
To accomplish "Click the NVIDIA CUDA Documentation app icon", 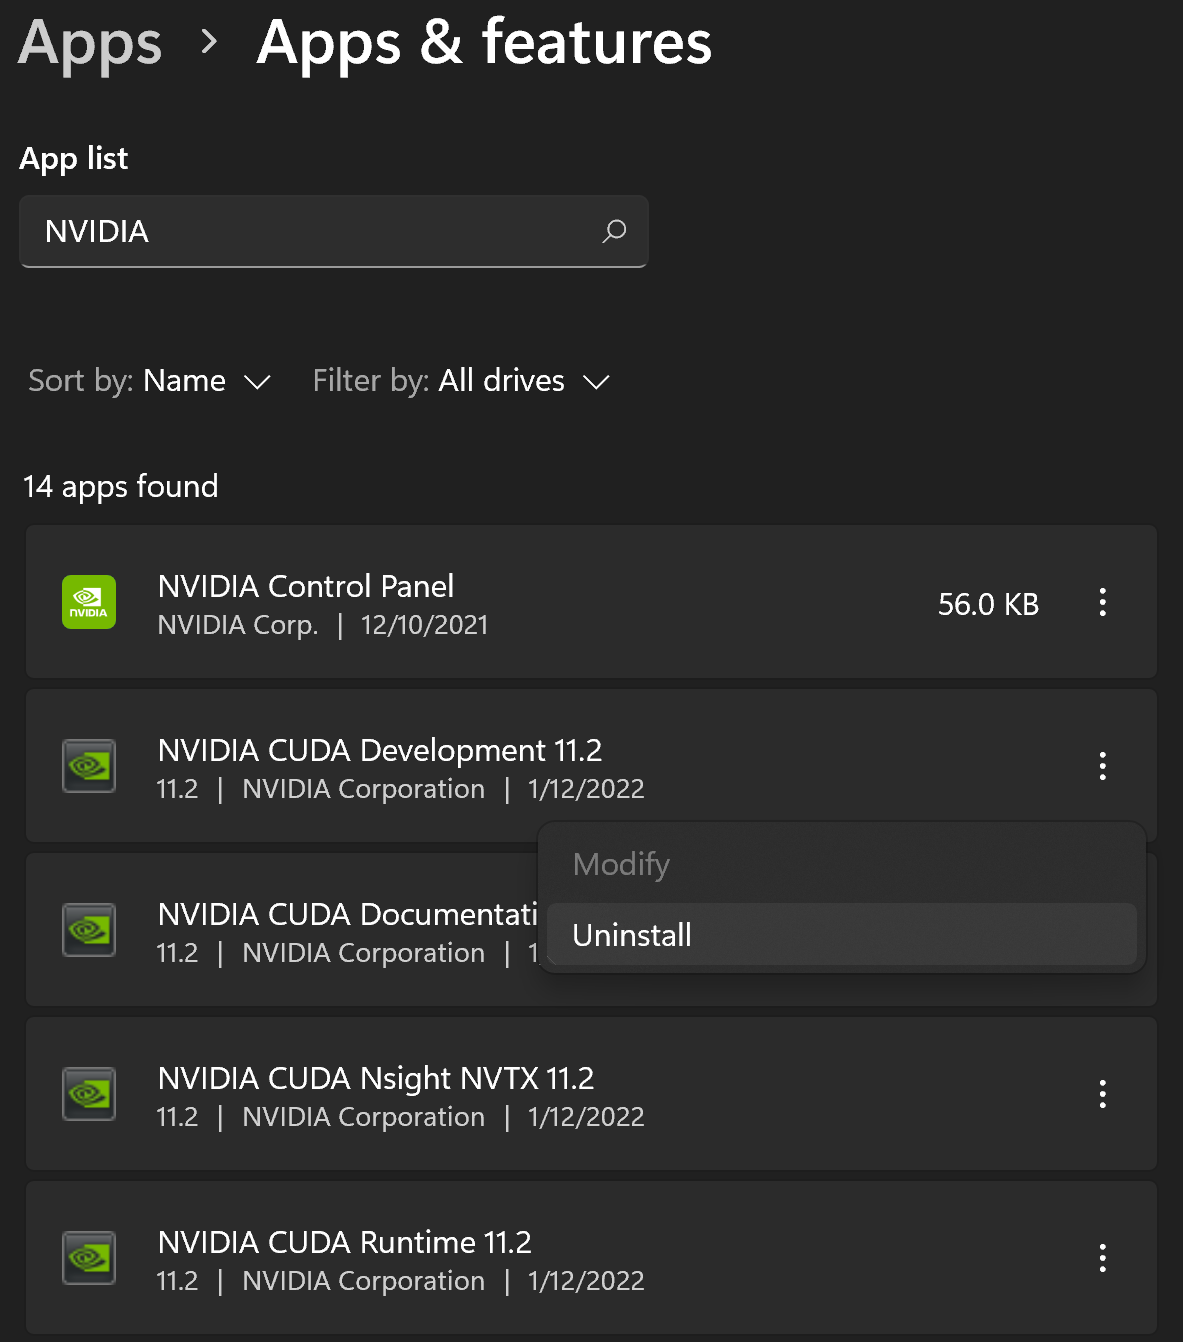I will (89, 930).
